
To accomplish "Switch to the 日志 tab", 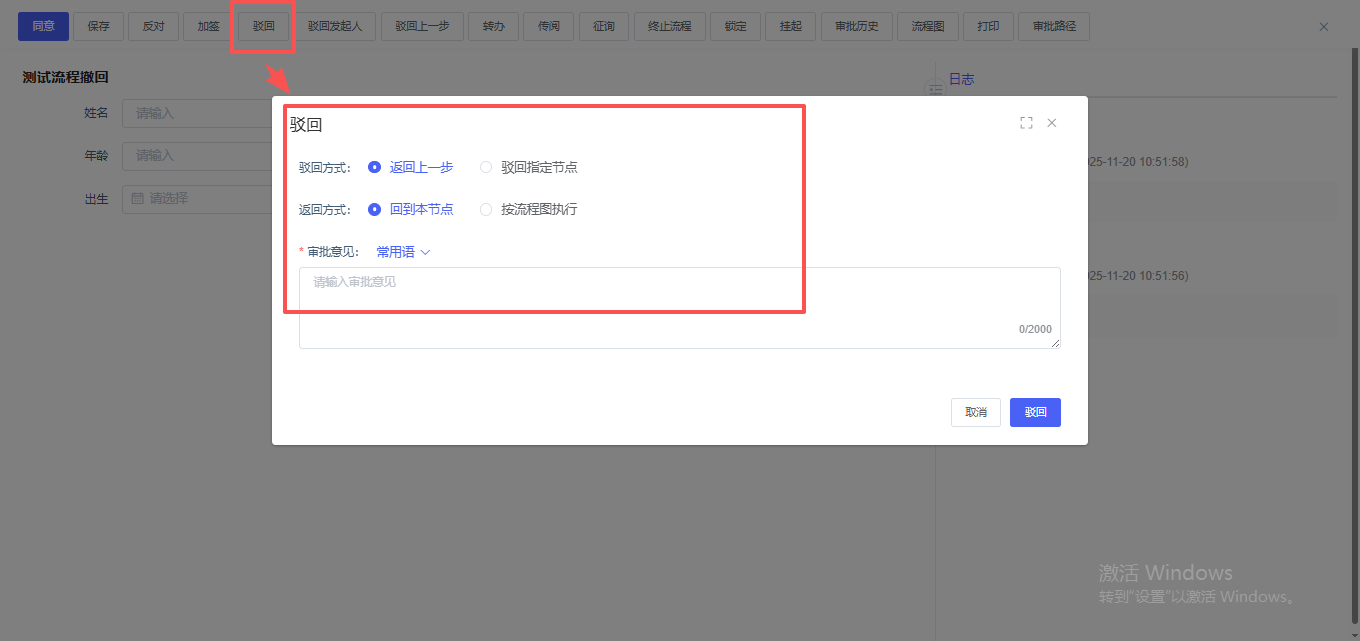I will click(961, 79).
